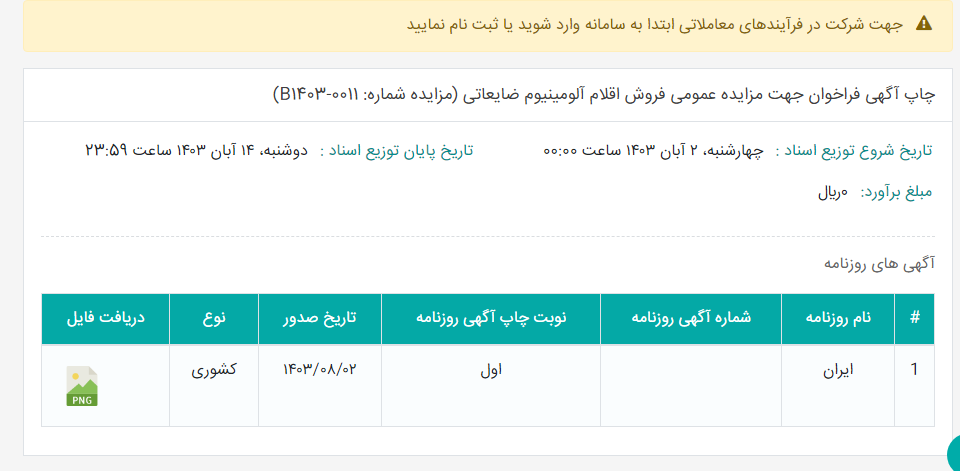Click the 'تاریخ صدور' column header
The height and width of the screenshot is (471, 960).
320,318
